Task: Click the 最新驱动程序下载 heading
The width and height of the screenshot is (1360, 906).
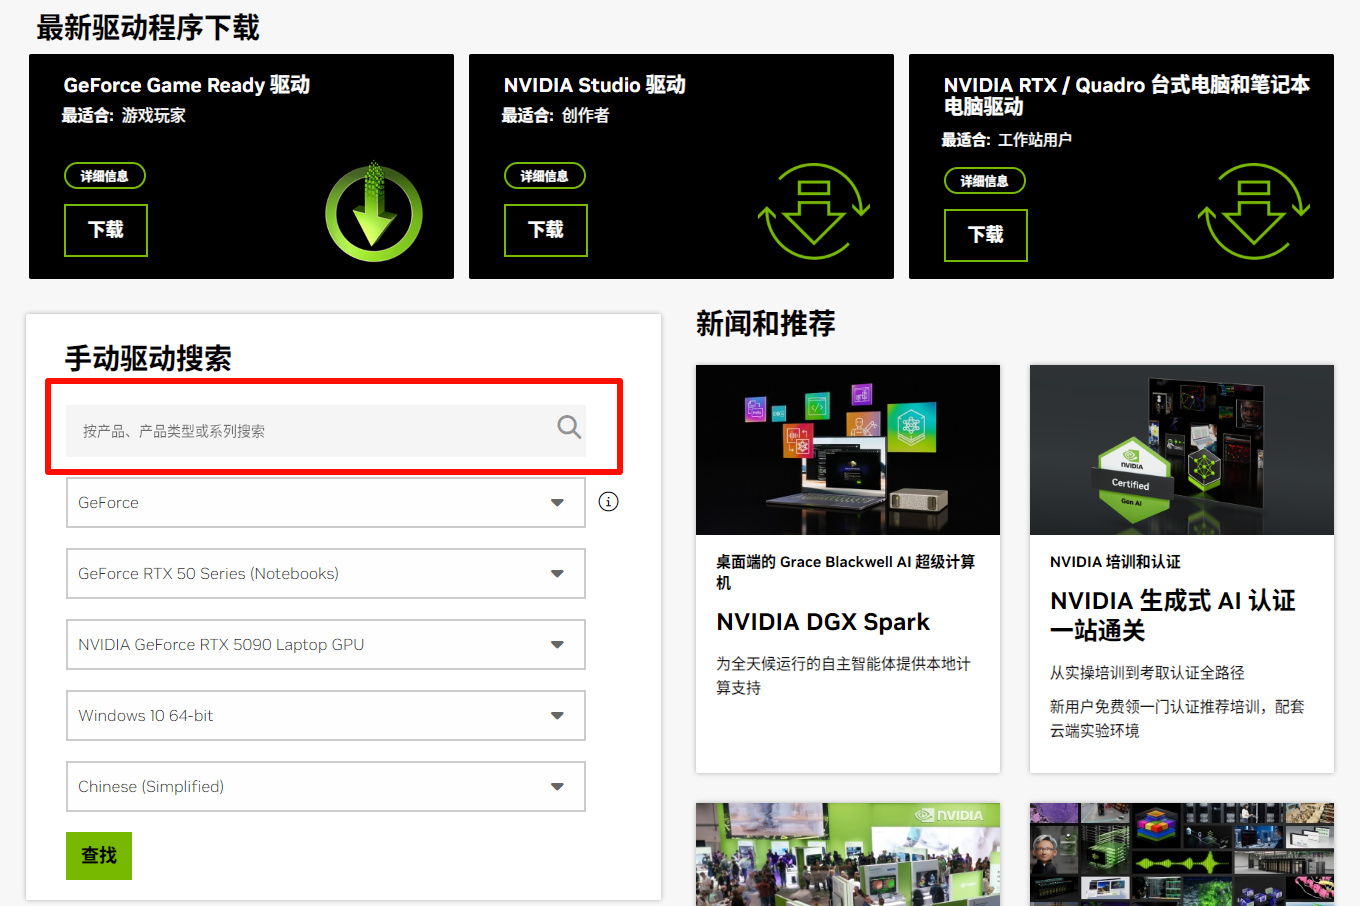Action: [148, 28]
